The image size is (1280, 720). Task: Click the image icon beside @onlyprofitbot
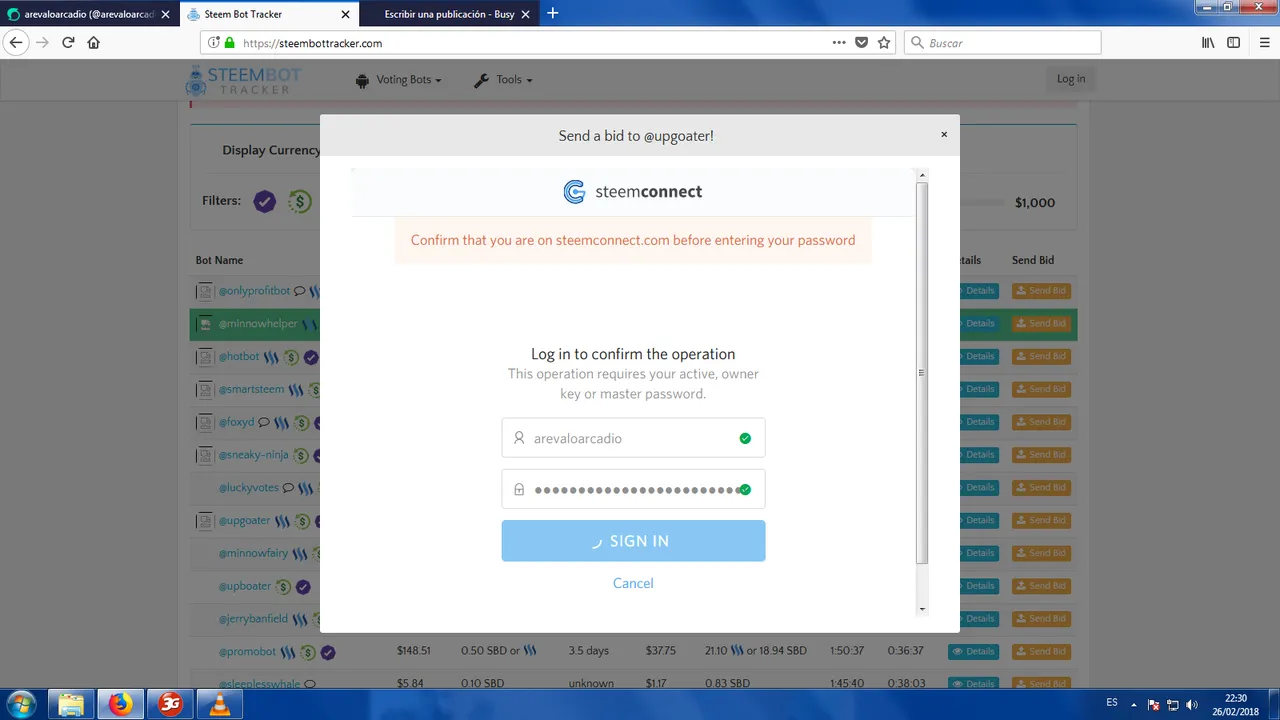[204, 291]
